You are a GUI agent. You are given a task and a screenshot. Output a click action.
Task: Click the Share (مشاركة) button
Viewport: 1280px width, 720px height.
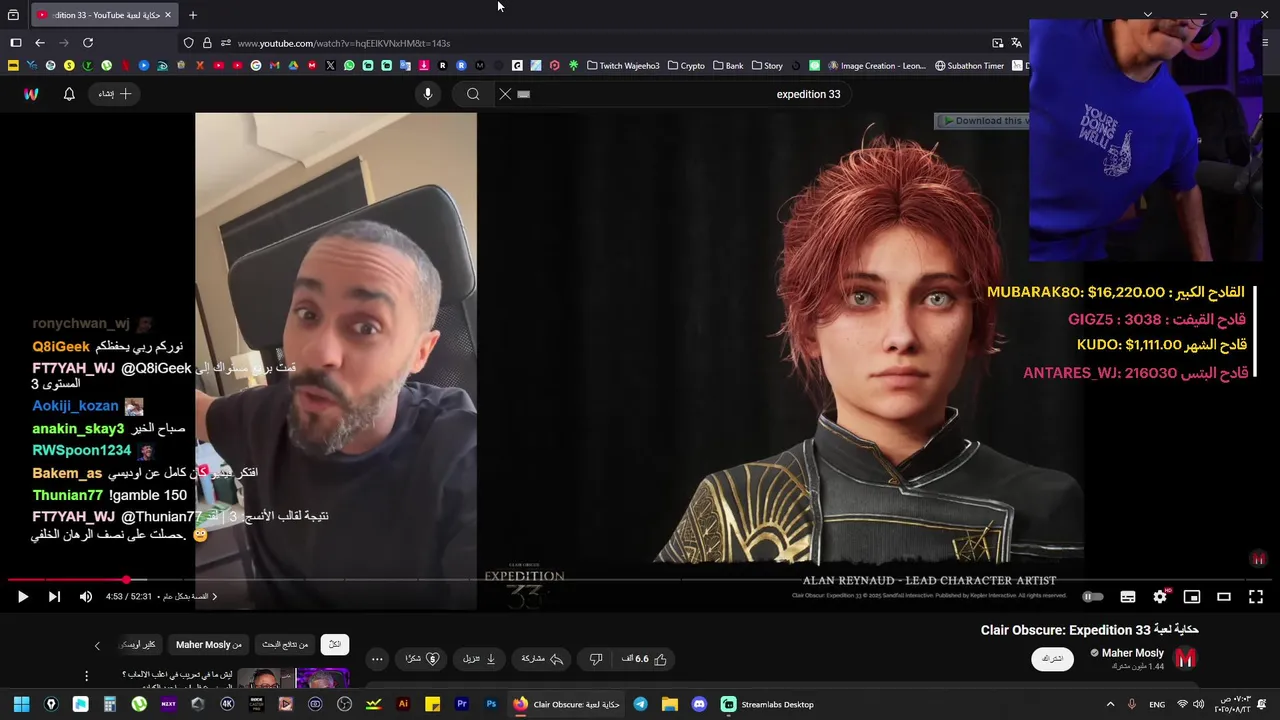[543, 659]
